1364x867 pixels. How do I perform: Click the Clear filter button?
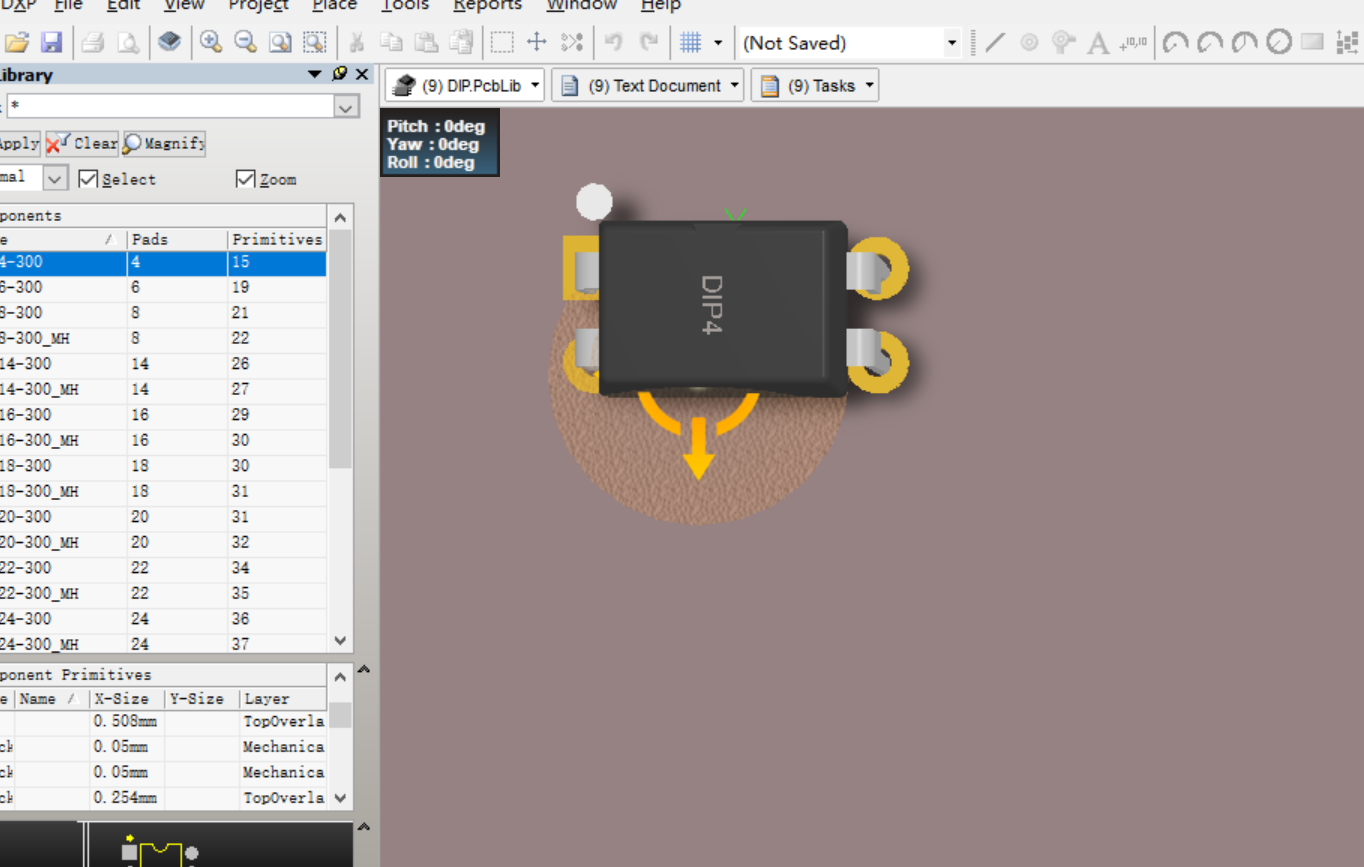point(82,143)
